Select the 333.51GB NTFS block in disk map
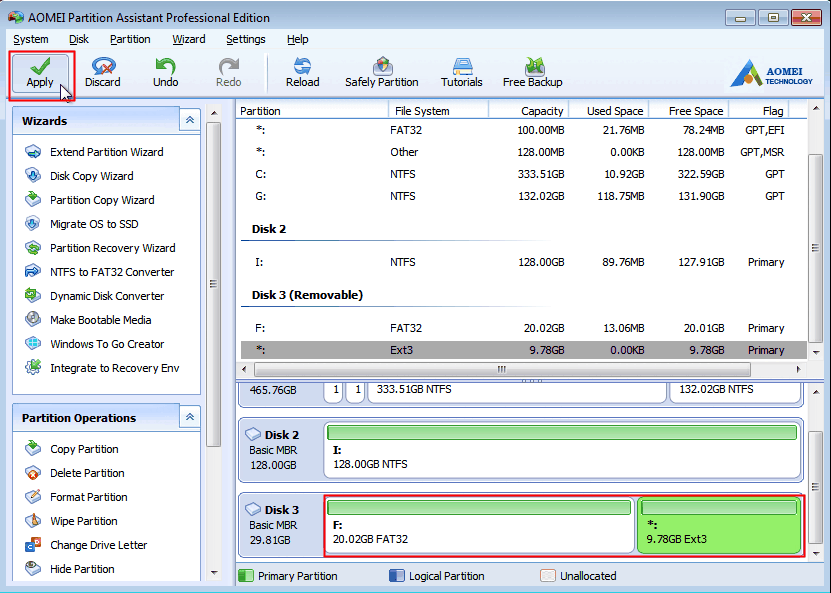Viewport: 831px width, 593px height. pos(517,391)
